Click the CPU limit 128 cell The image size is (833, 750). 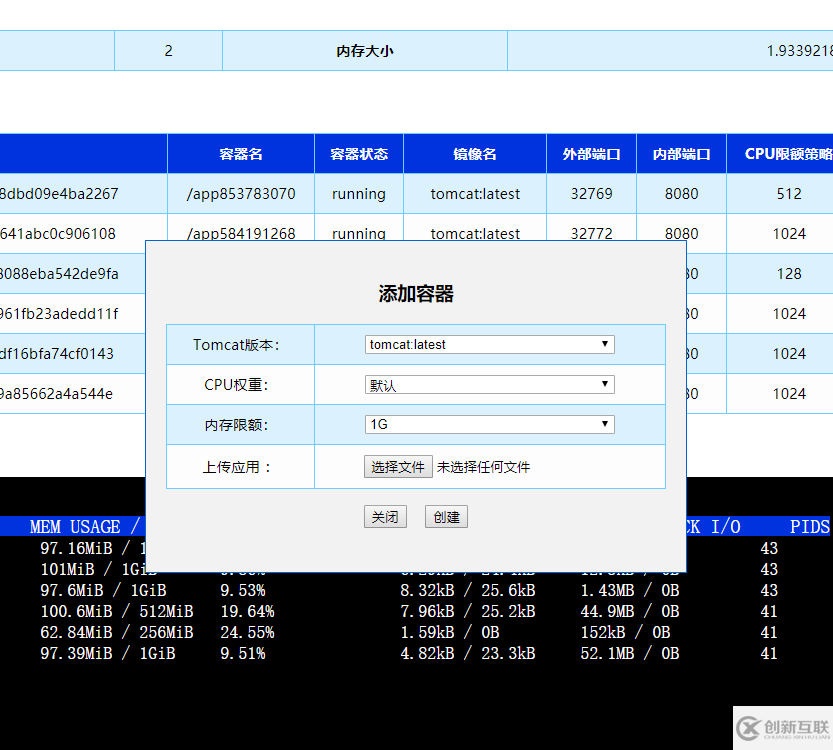tap(789, 274)
